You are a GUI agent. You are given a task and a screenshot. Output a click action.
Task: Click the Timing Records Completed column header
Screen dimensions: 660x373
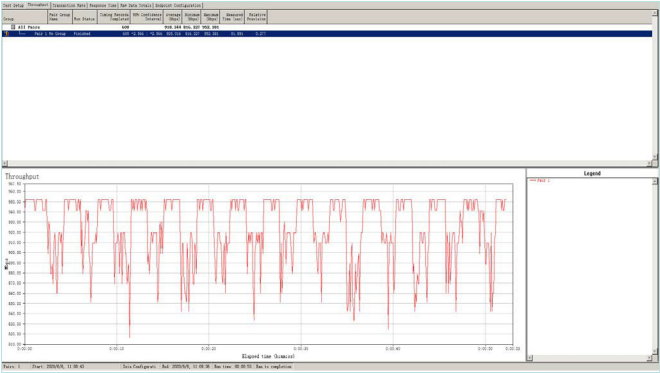[x=114, y=17]
